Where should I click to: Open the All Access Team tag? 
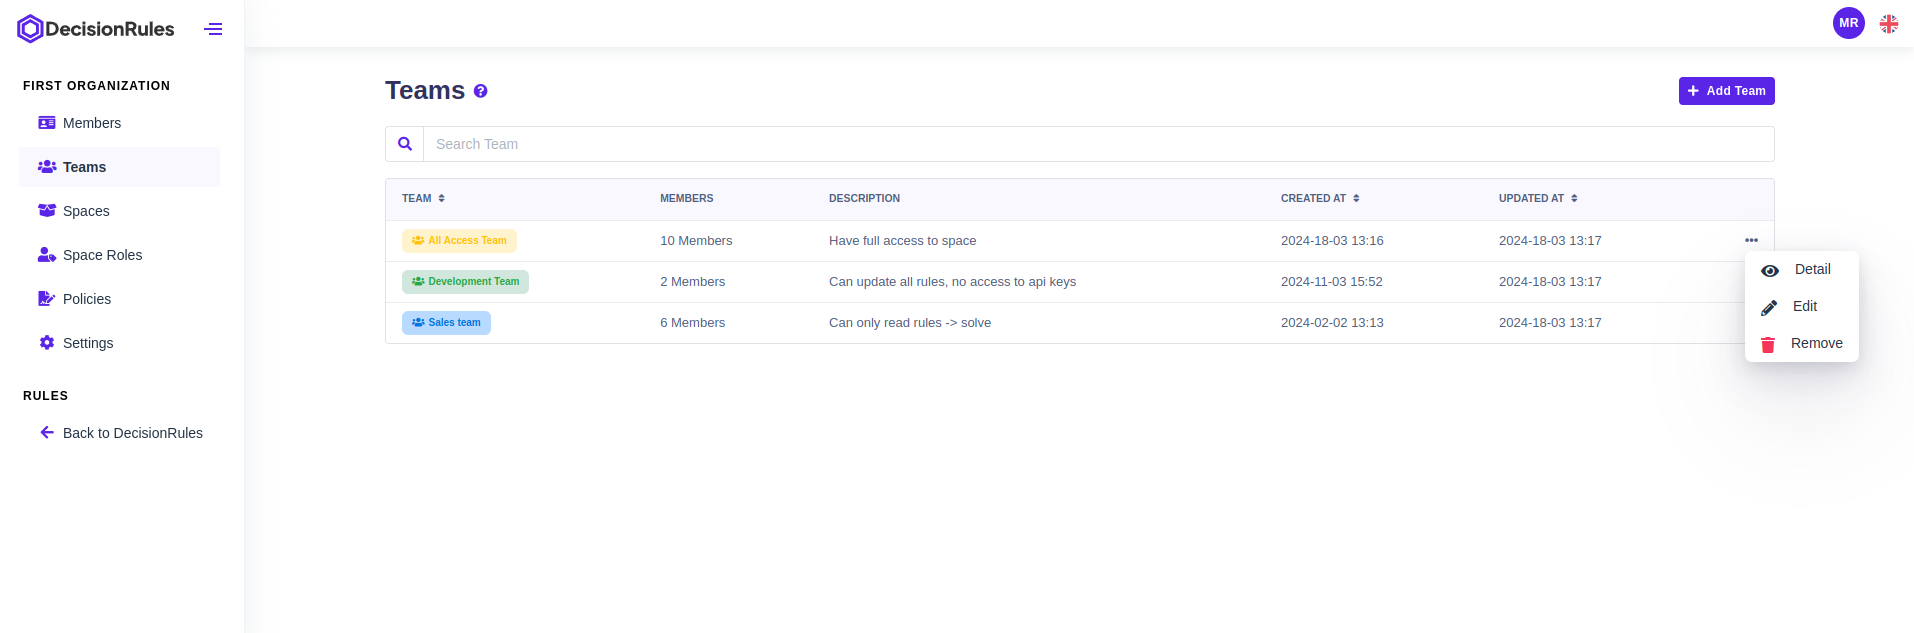coord(459,241)
